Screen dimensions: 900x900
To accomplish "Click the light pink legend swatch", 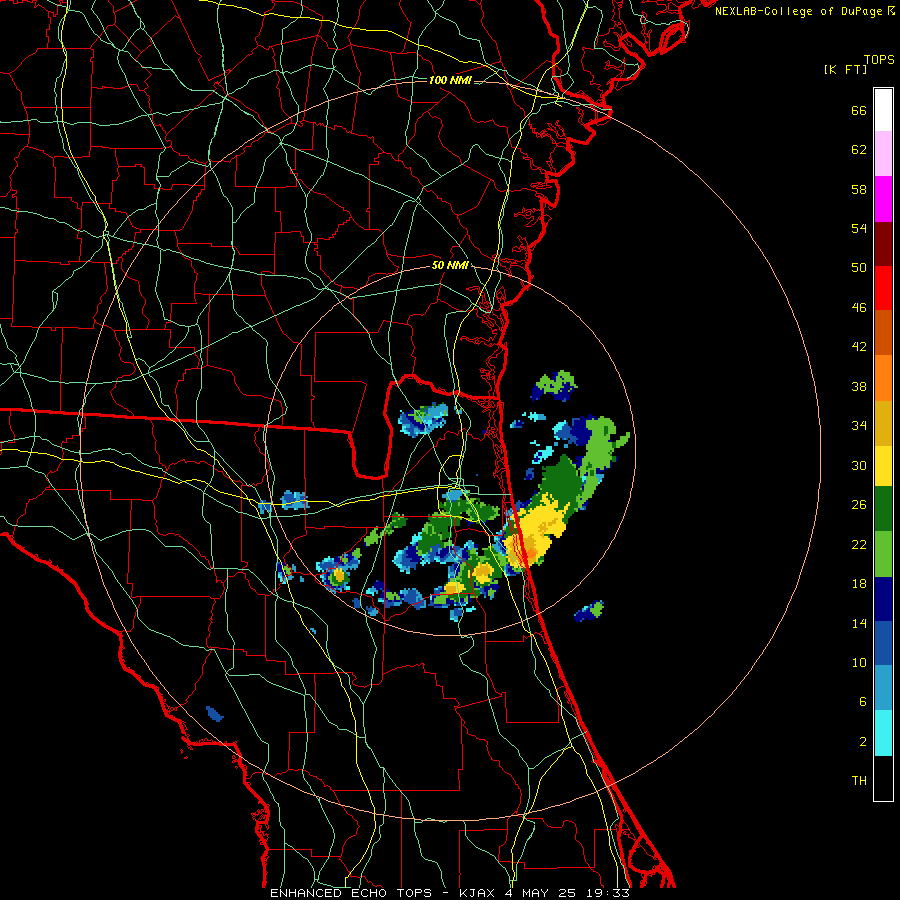I will [x=883, y=154].
